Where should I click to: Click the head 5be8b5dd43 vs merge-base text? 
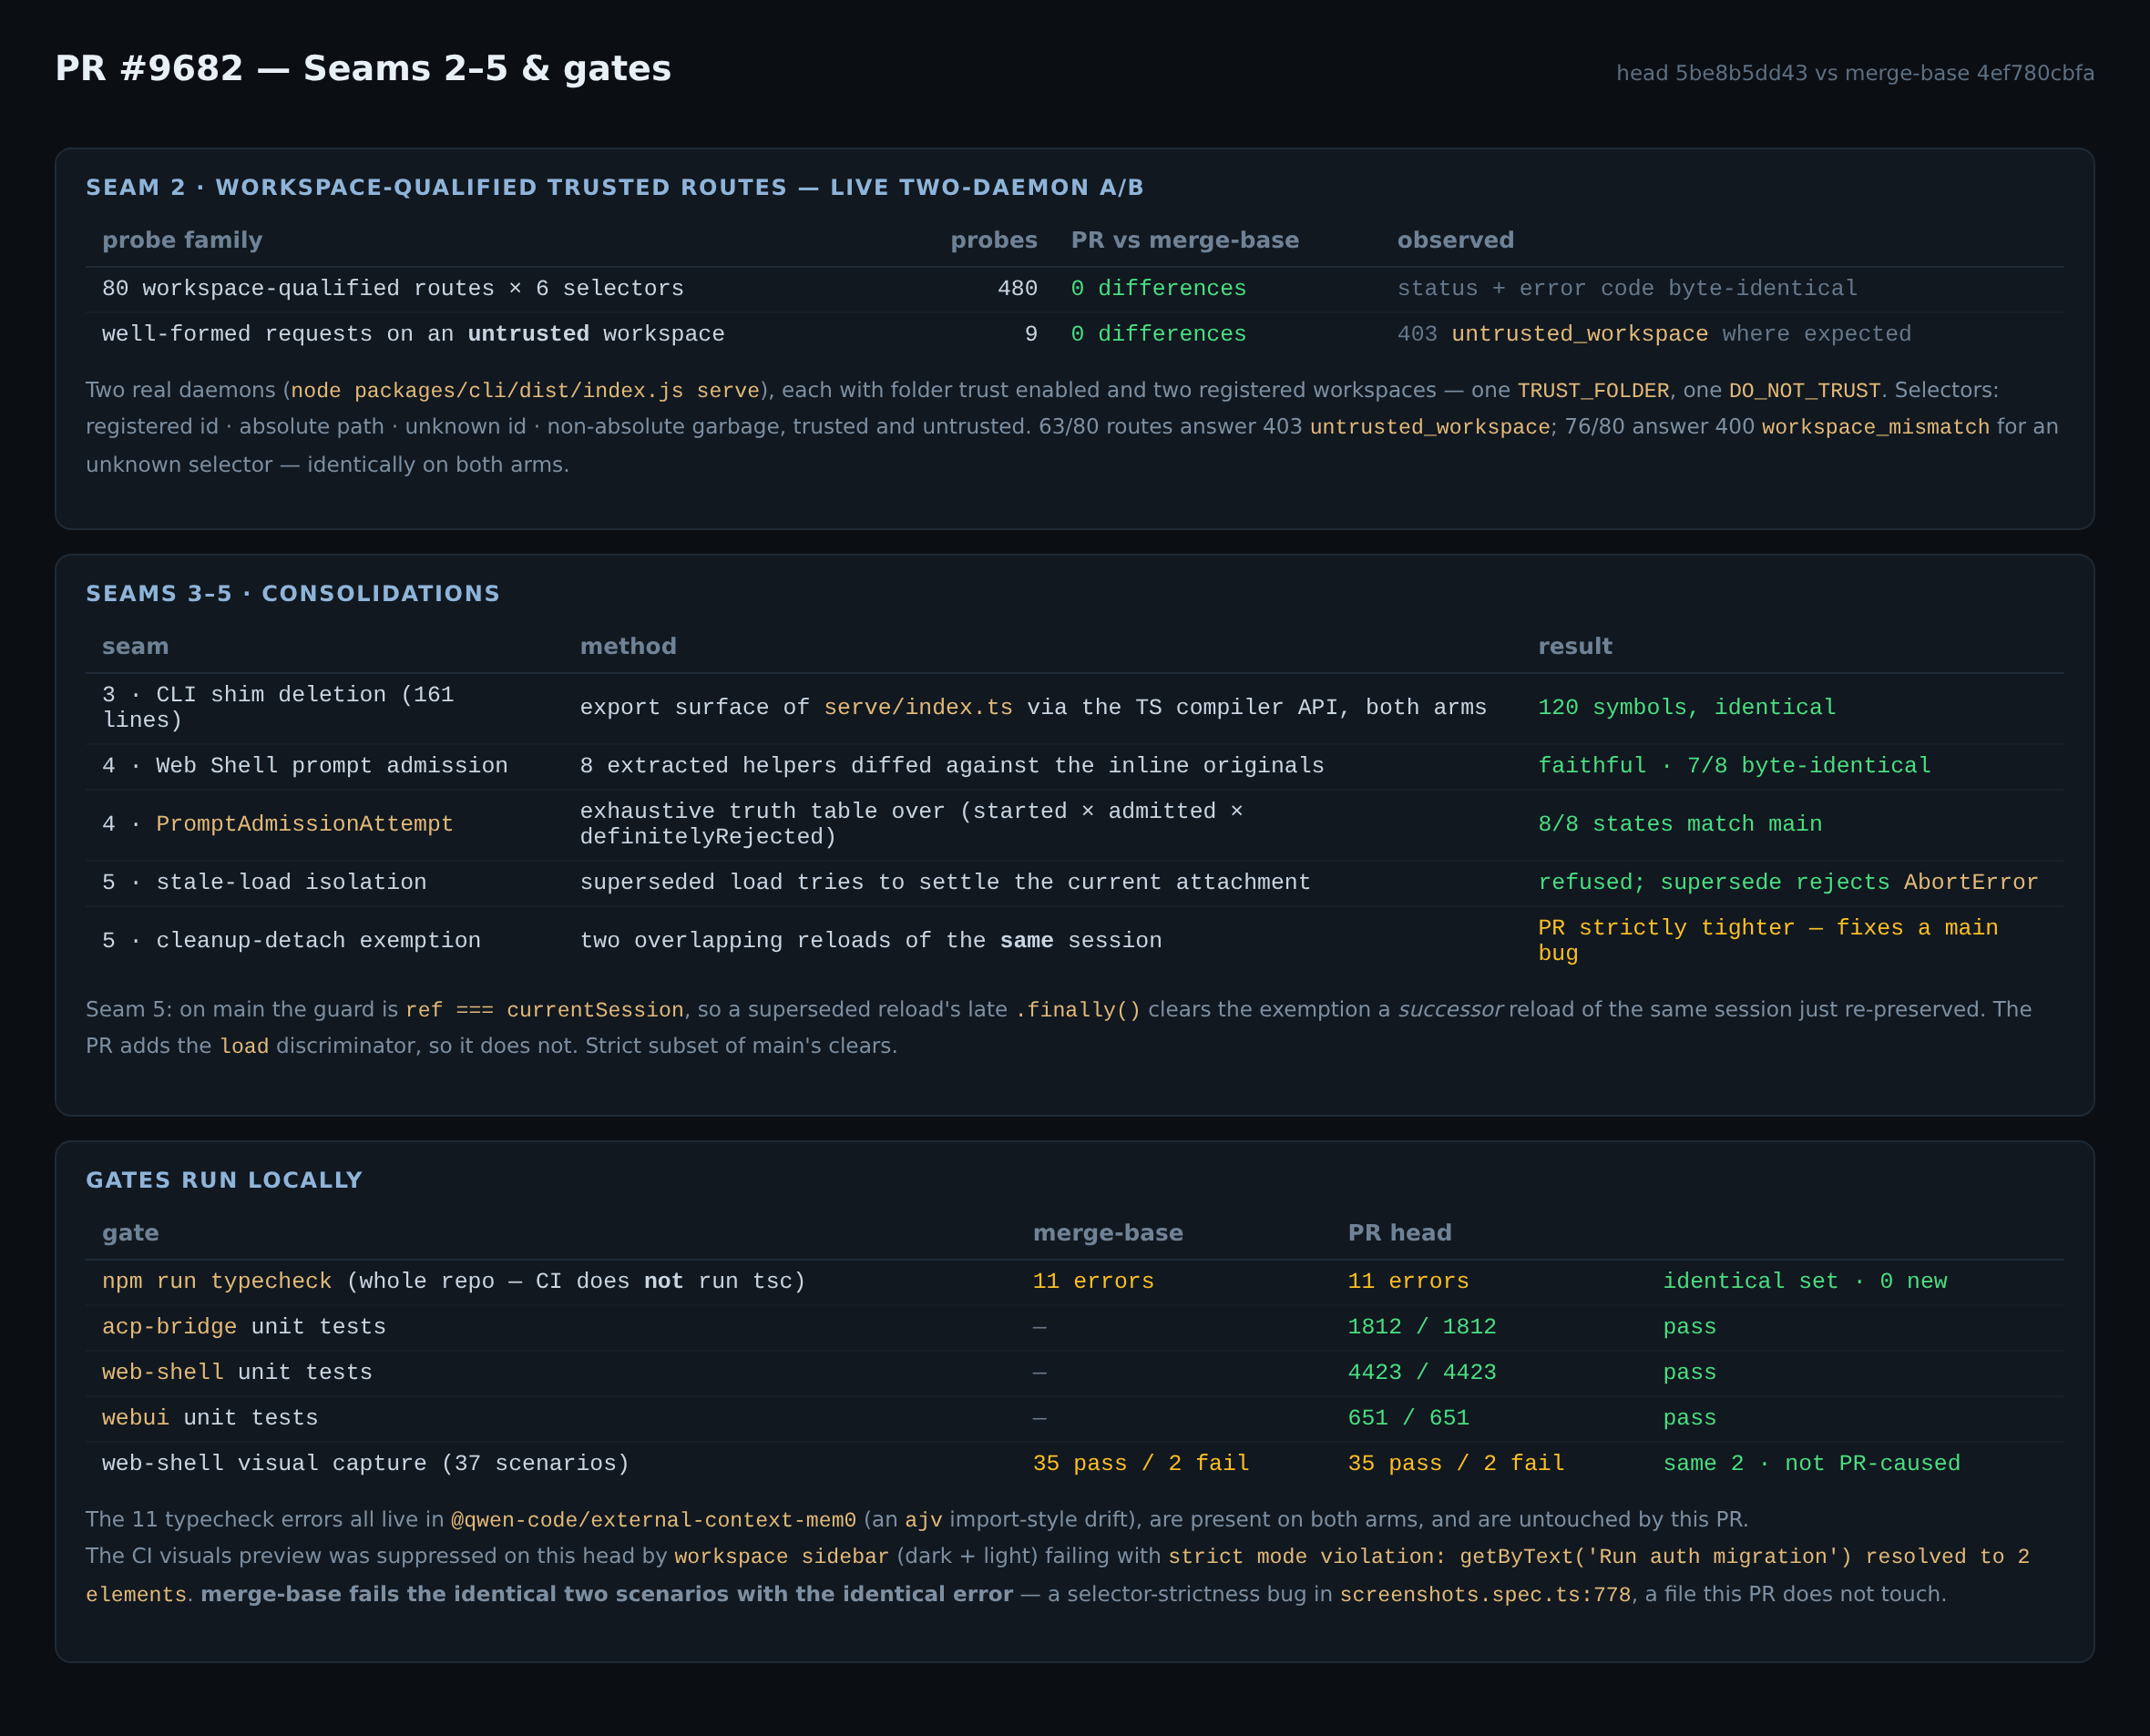point(1855,73)
